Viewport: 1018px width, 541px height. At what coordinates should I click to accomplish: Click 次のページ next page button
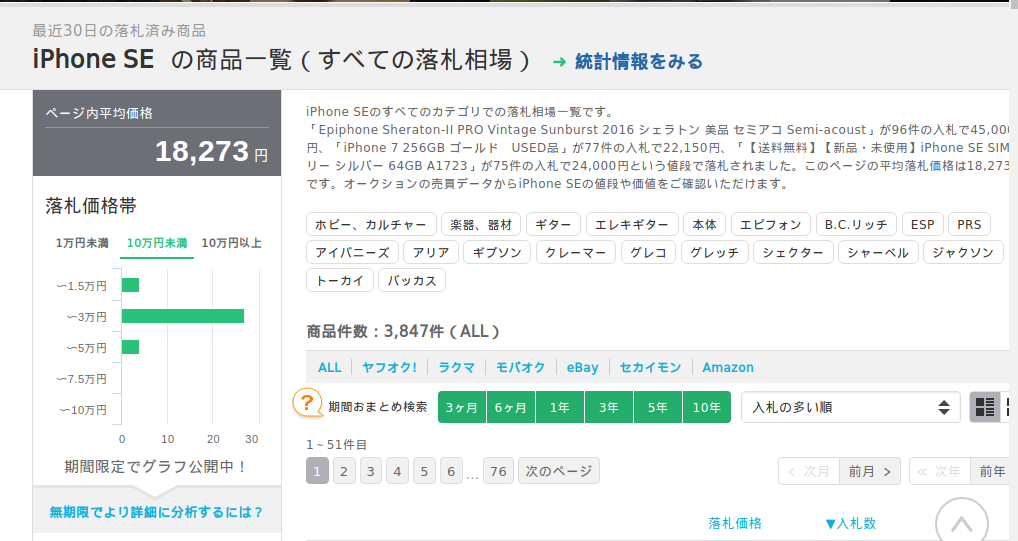pos(558,471)
